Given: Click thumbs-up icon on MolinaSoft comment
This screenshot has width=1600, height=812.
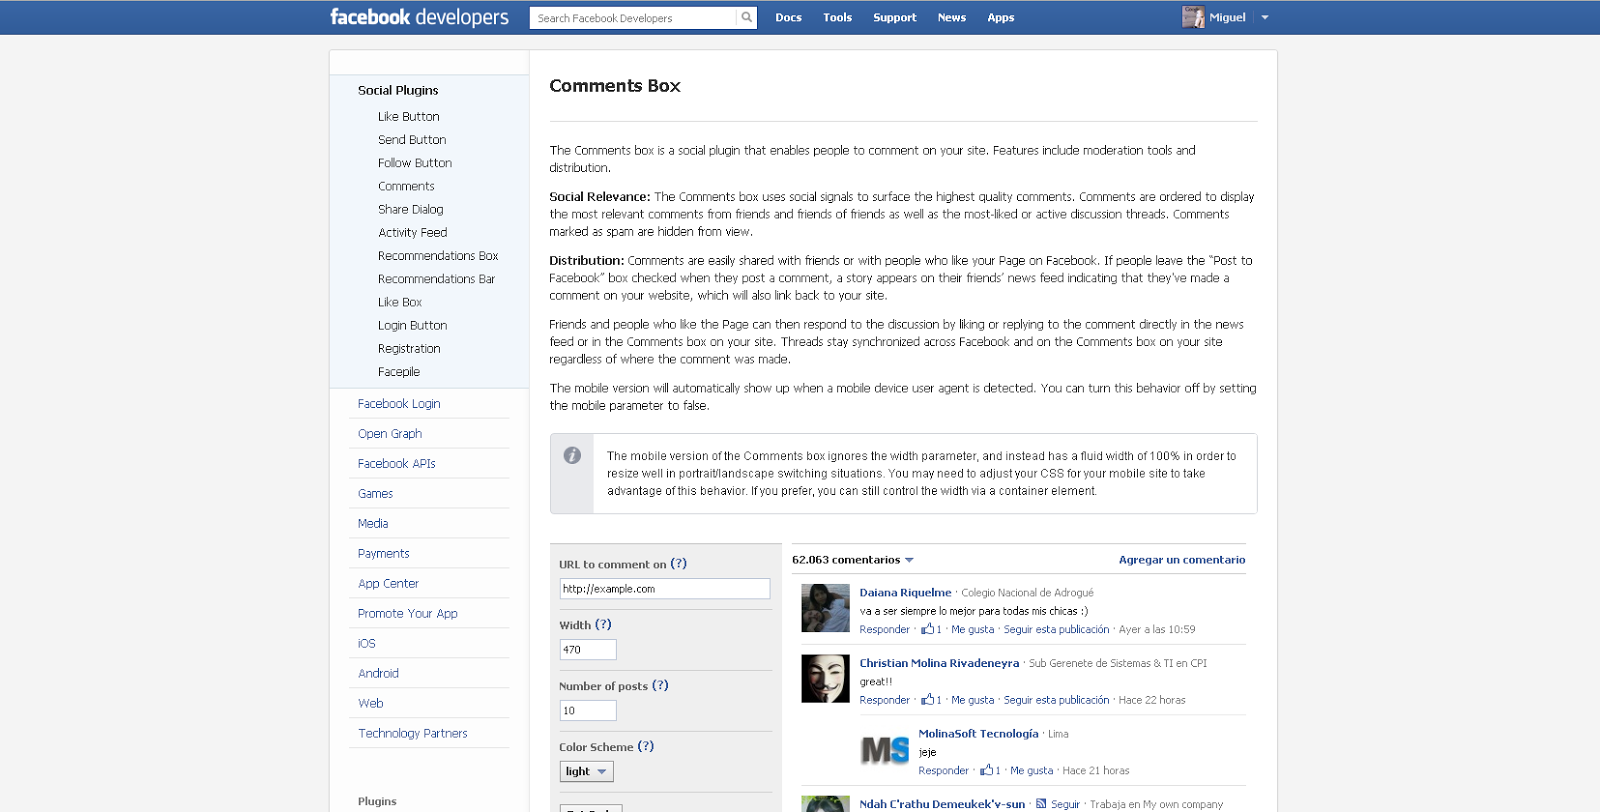Looking at the screenshot, I should [x=986, y=770].
